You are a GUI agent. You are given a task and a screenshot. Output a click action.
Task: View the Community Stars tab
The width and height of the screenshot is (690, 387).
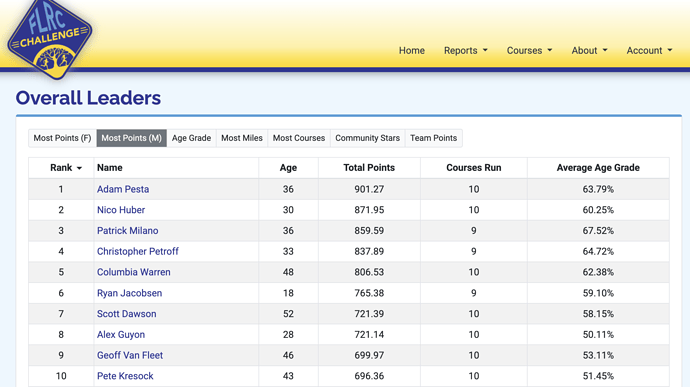(367, 138)
